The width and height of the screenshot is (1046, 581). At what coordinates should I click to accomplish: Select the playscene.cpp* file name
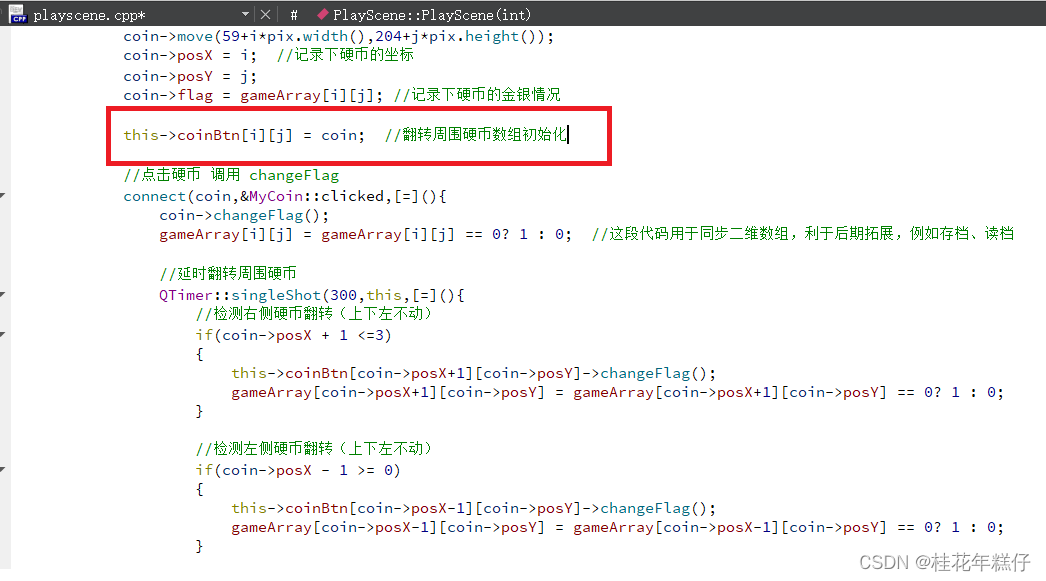[x=89, y=15]
